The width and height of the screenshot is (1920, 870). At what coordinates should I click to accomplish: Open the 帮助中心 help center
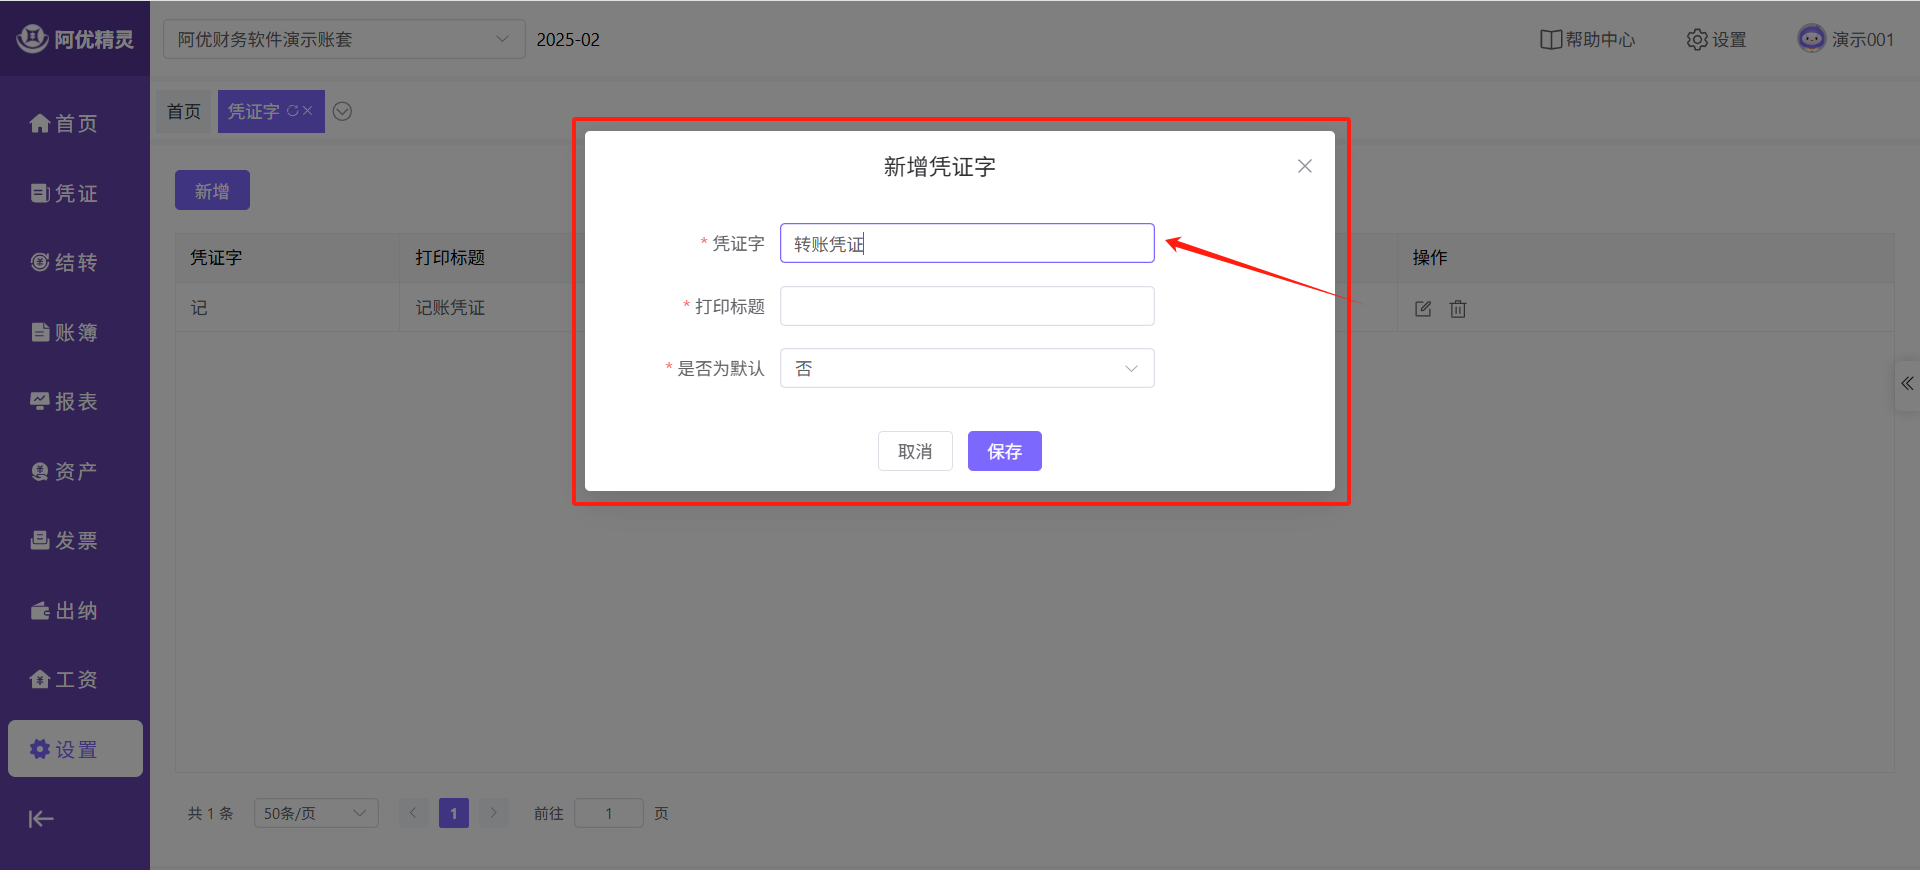point(1587,40)
